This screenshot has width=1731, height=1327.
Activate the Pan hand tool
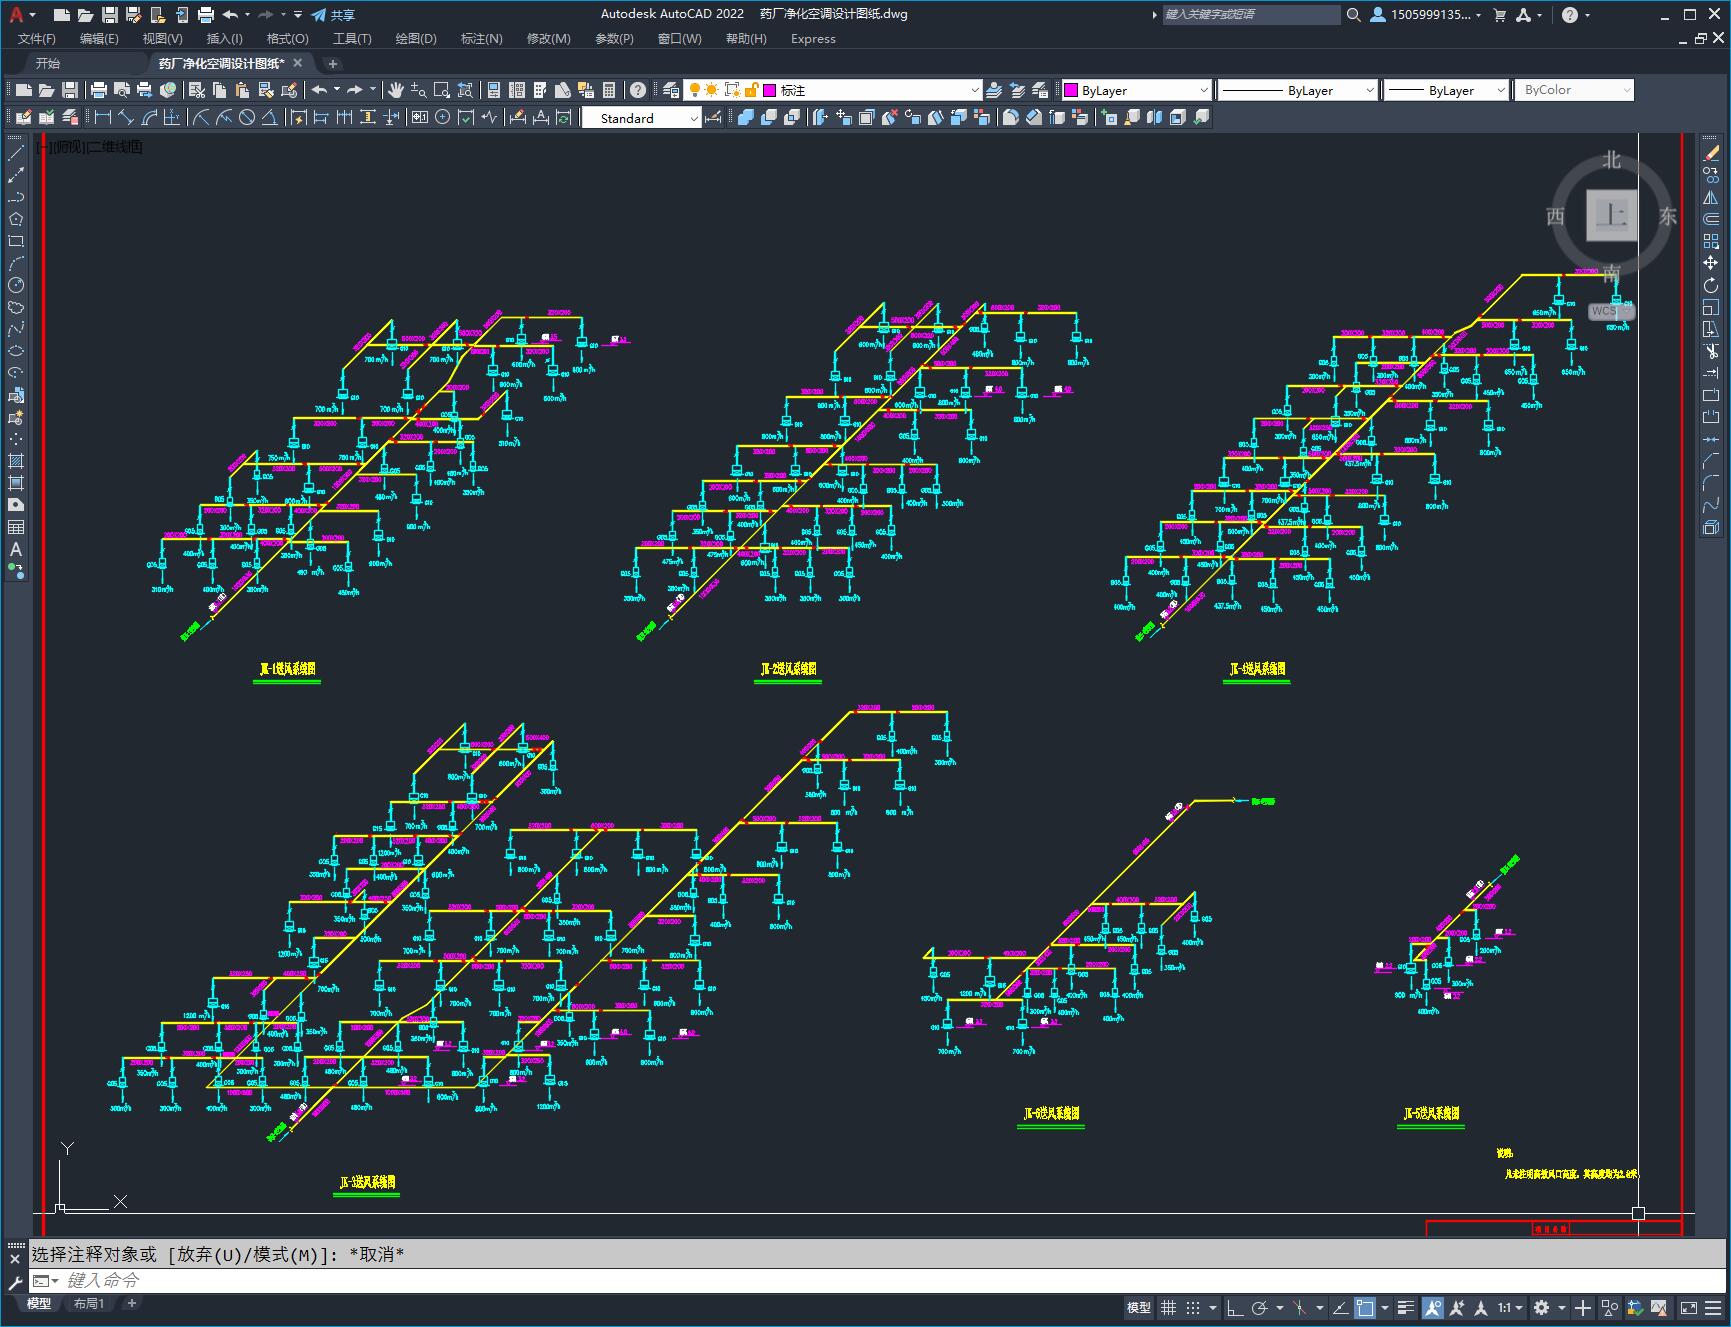(x=396, y=90)
